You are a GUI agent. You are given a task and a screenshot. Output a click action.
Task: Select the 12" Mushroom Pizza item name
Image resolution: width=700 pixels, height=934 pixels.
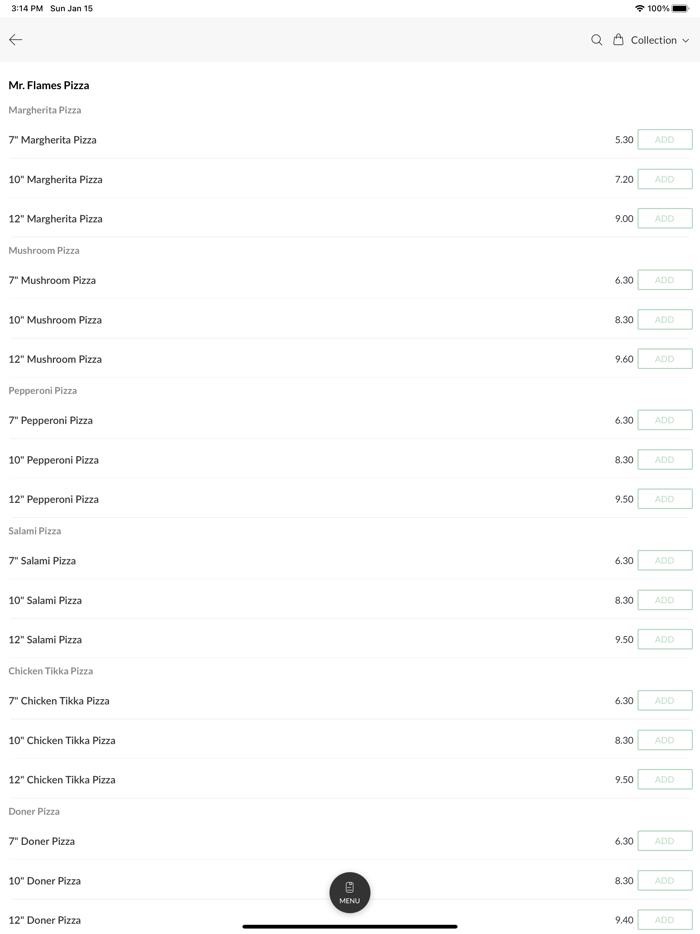coord(55,359)
